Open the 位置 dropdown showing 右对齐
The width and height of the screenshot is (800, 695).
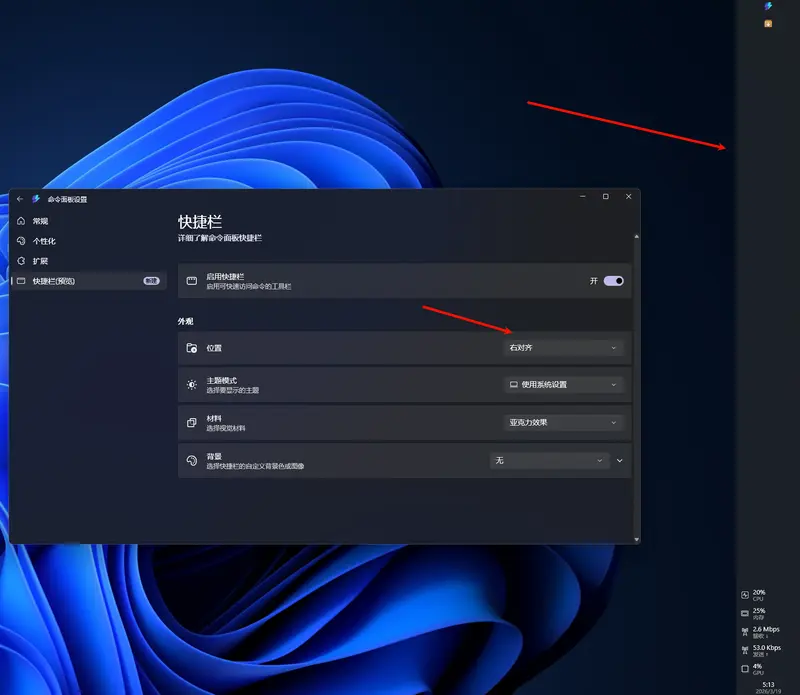click(563, 347)
